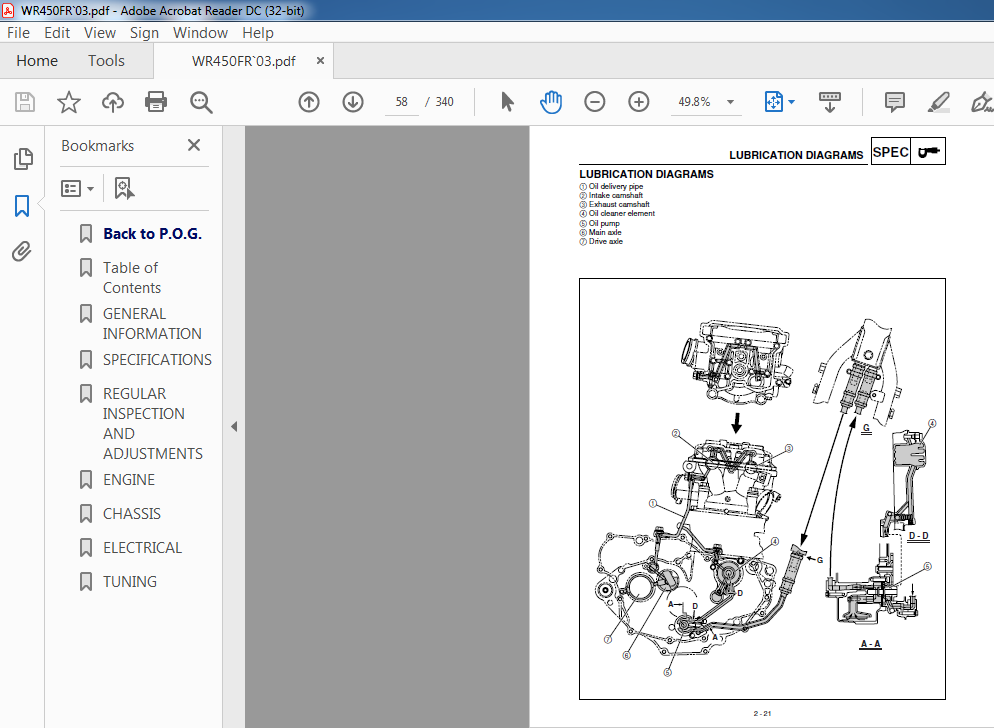
Task: Click the fit page tool icon
Action: 774,102
